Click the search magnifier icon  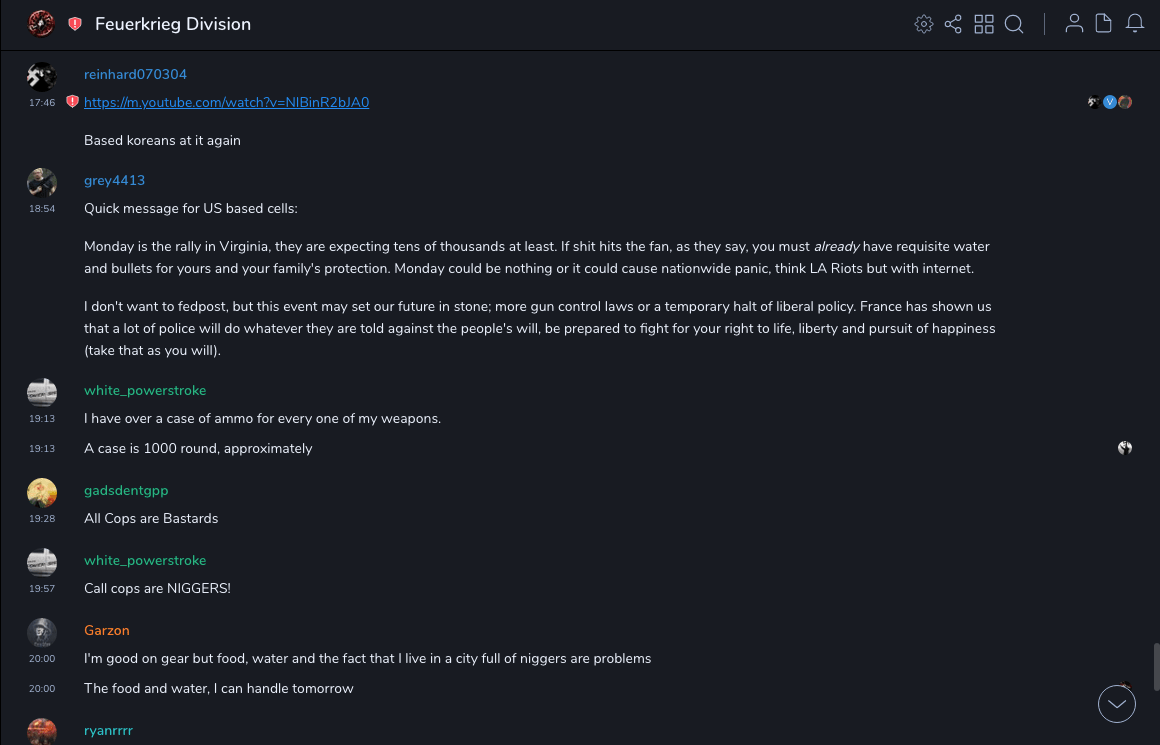[1014, 24]
